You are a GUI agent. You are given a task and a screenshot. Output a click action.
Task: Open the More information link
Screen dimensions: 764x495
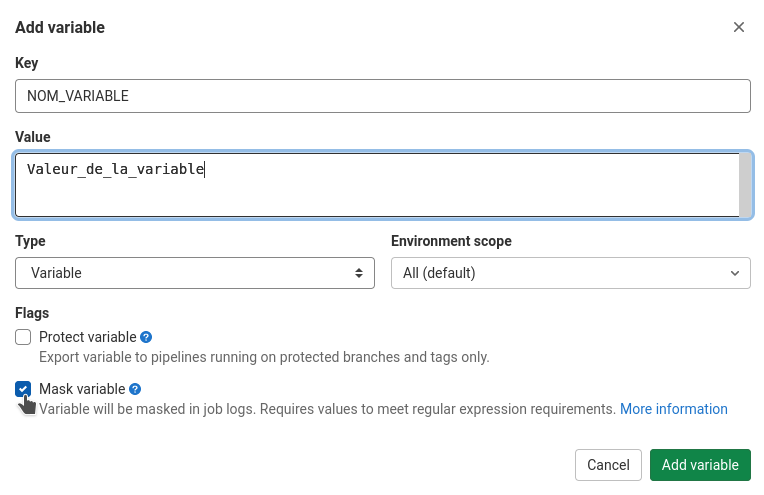click(x=673, y=409)
